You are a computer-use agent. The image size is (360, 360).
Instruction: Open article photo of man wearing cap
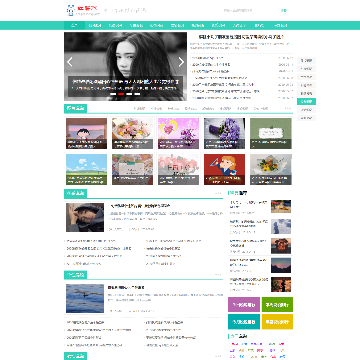[x=85, y=217]
